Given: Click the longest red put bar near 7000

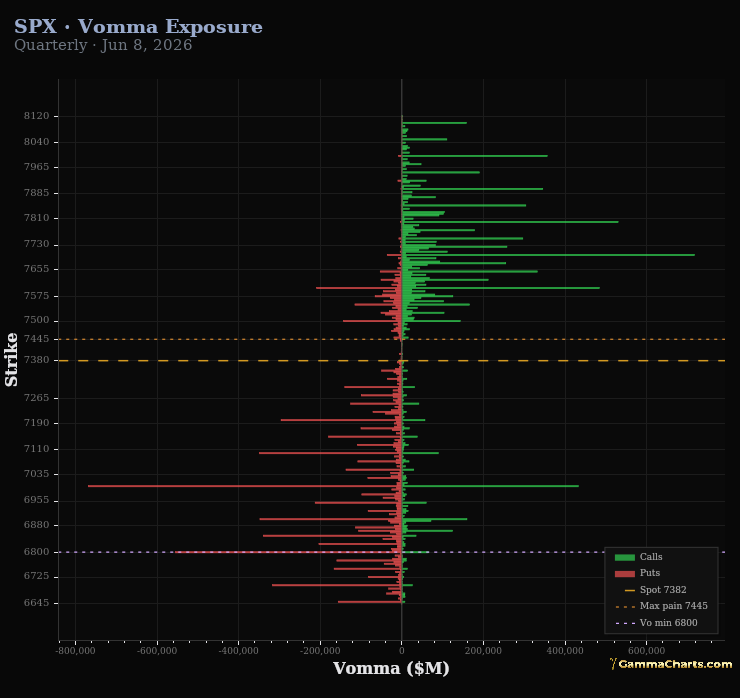Looking at the screenshot, I should [x=244, y=486].
